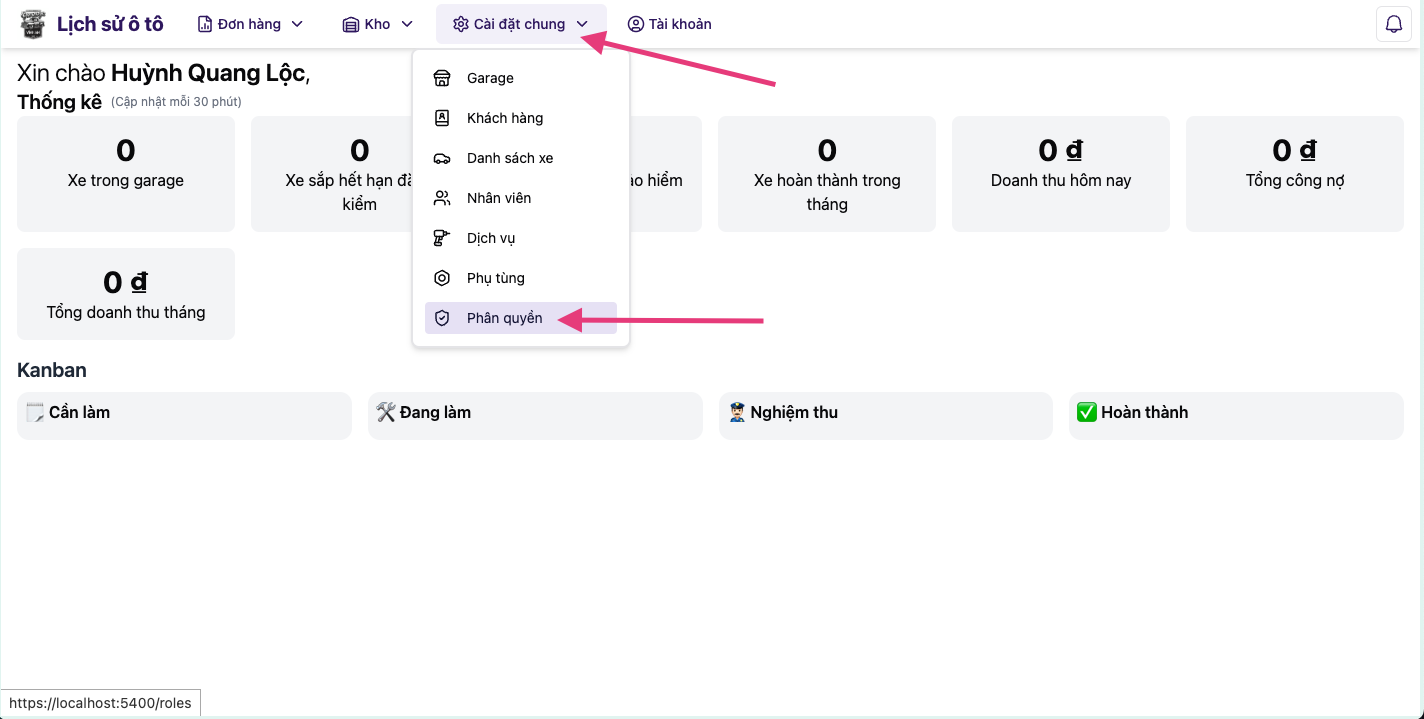This screenshot has width=1424, height=719.
Task: Click the Đang làm kanban column header
Action: coord(535,415)
